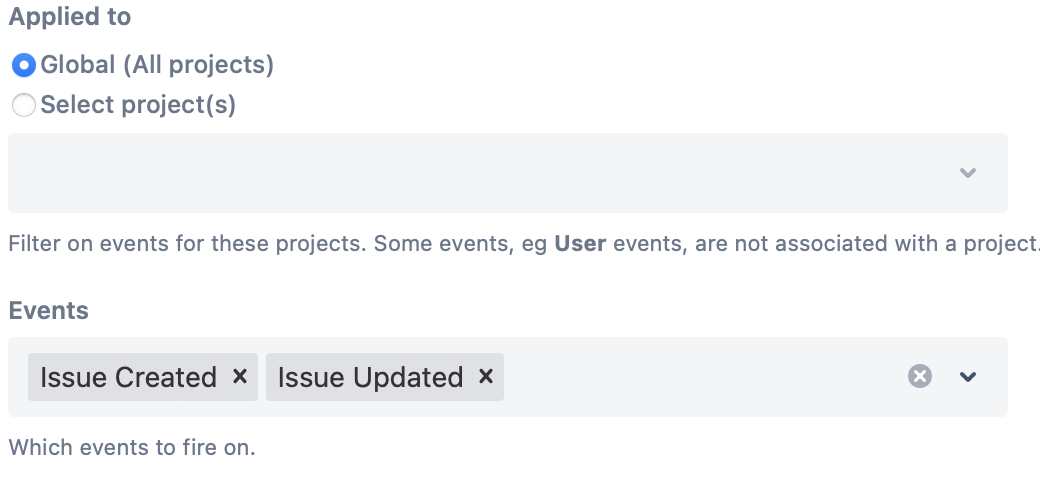Click the Applied to heading
This screenshot has height=478, width=1040.
(x=70, y=17)
